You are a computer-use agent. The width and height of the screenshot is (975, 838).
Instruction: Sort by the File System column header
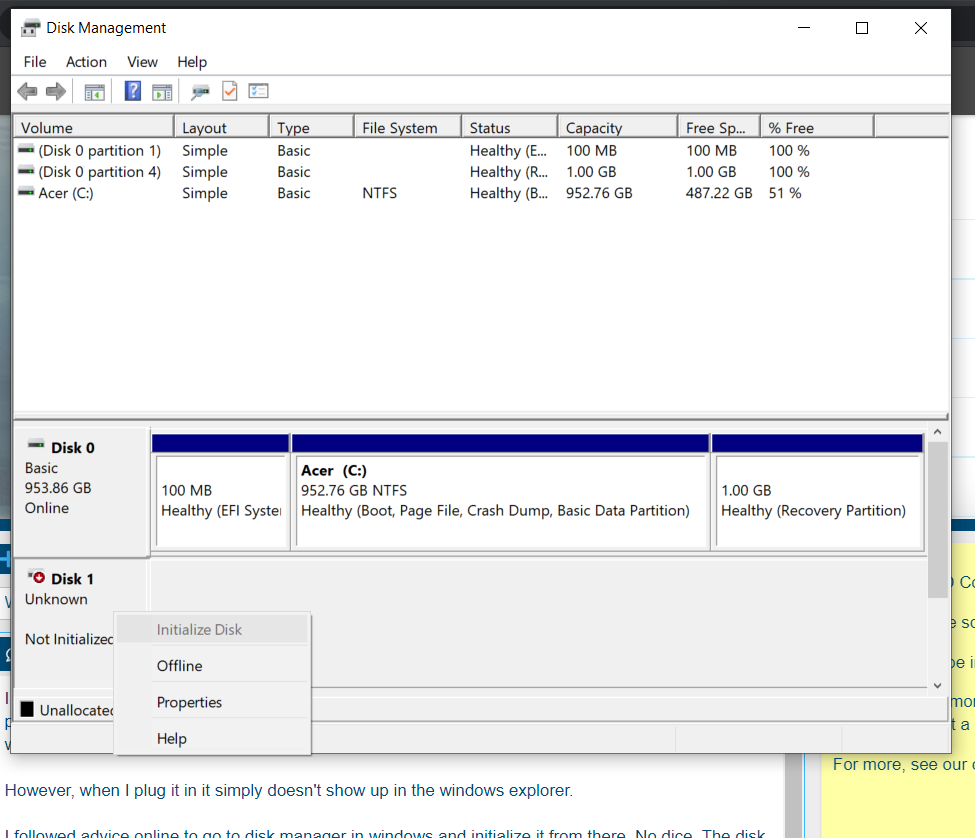pyautogui.click(x=400, y=128)
